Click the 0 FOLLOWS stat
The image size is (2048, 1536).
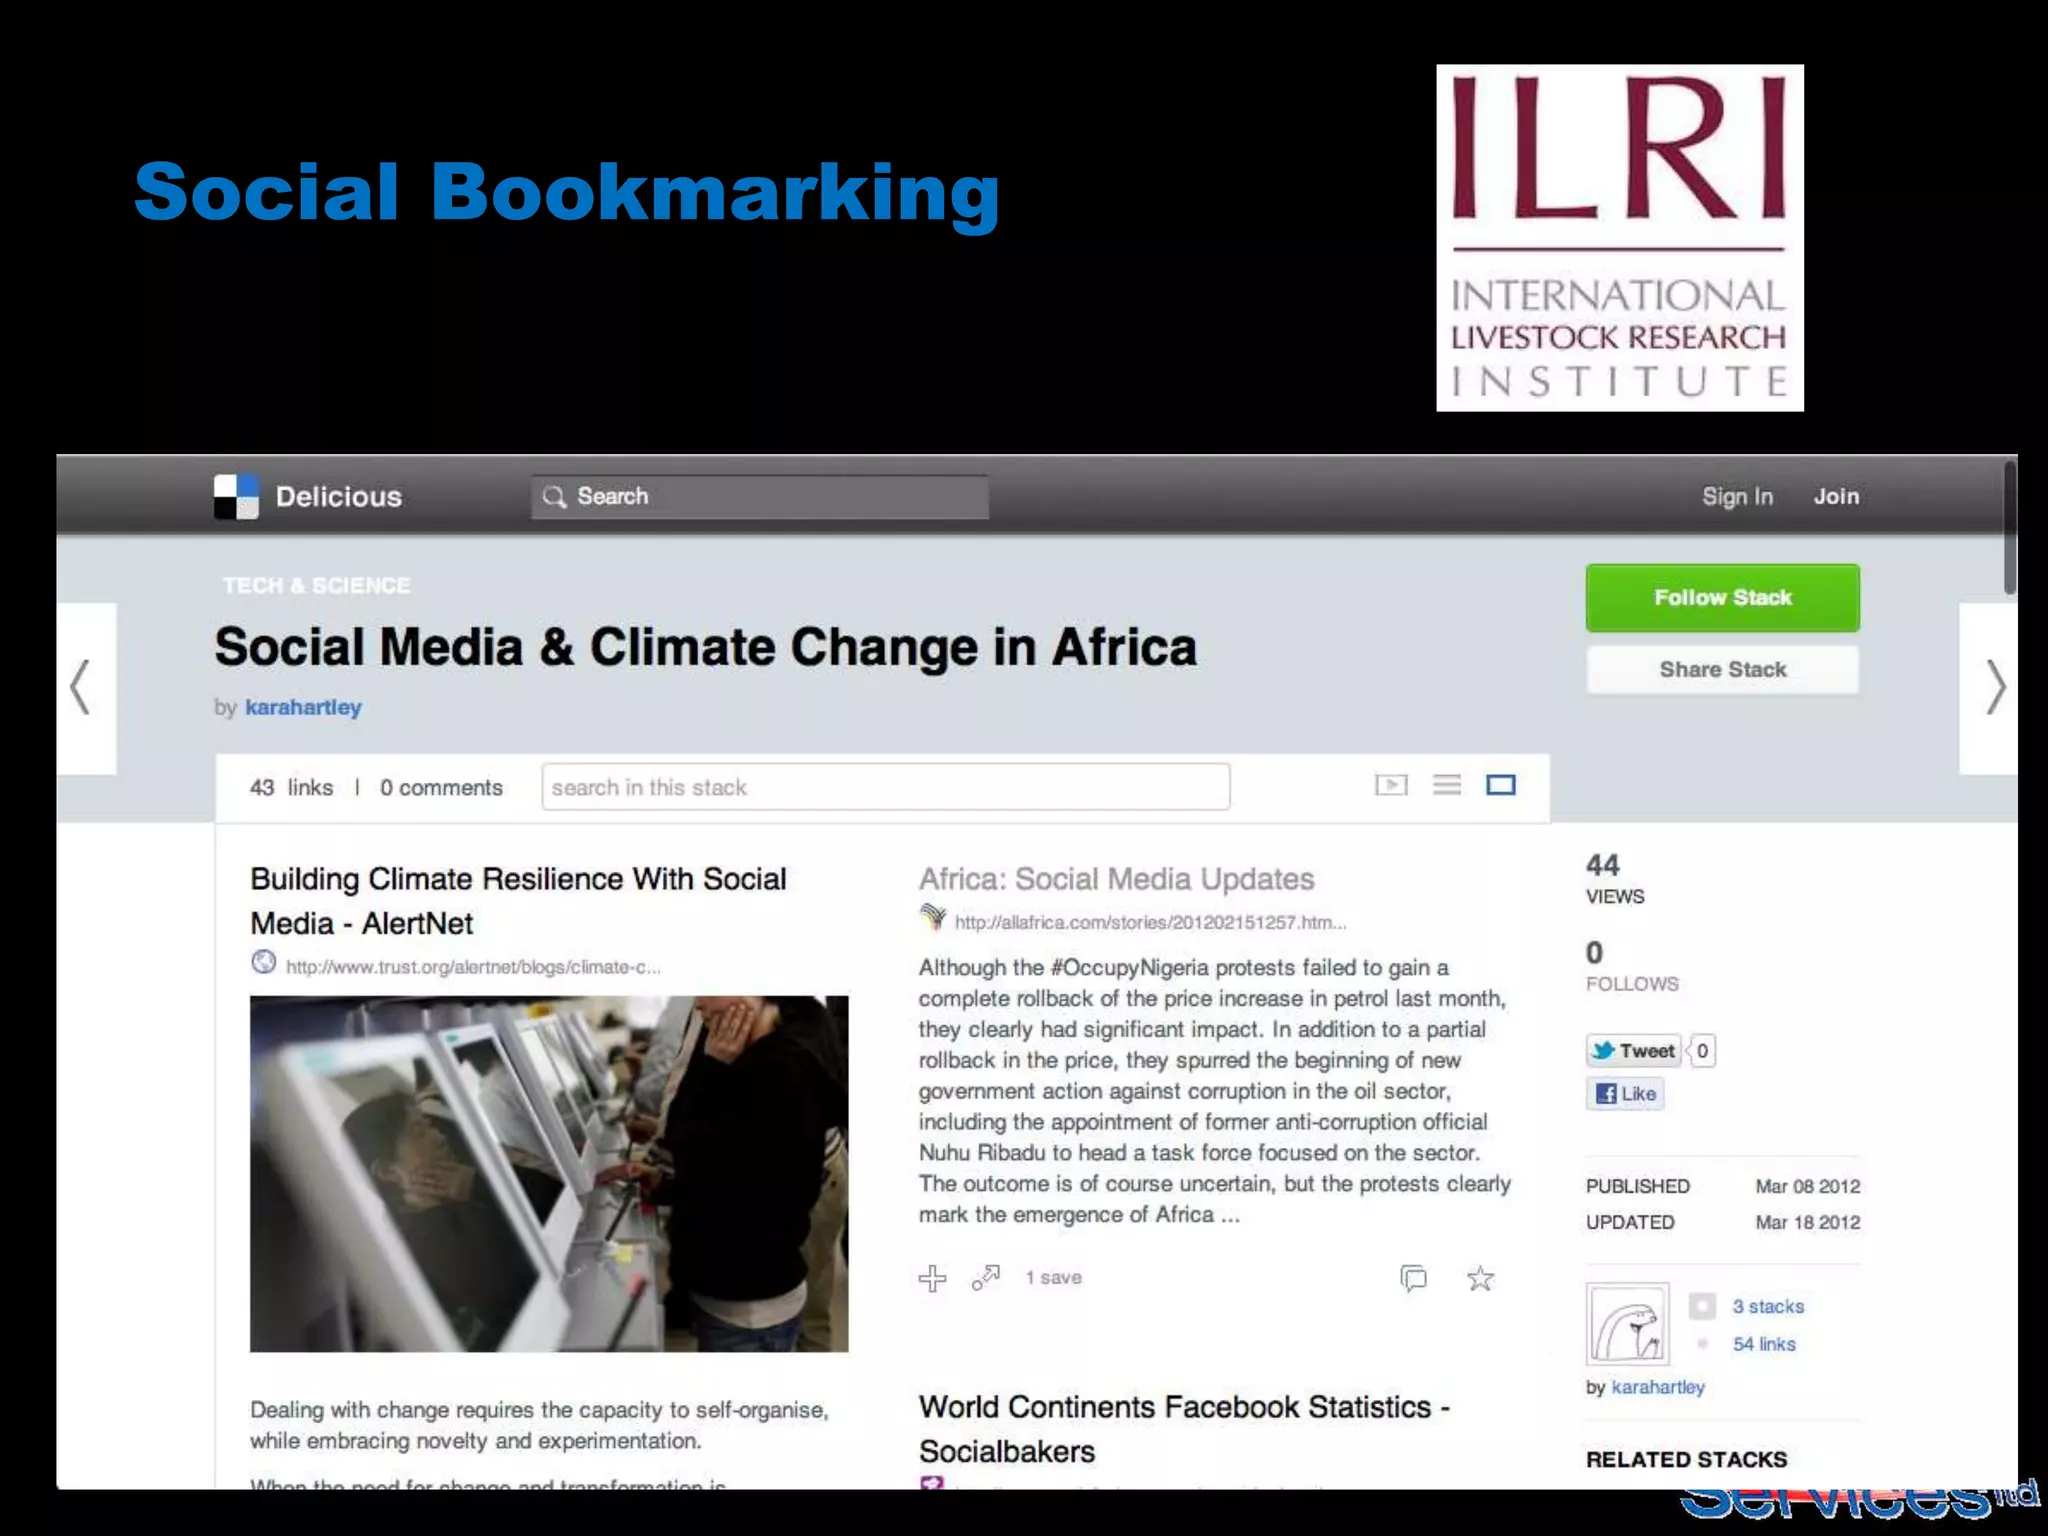[x=1632, y=966]
